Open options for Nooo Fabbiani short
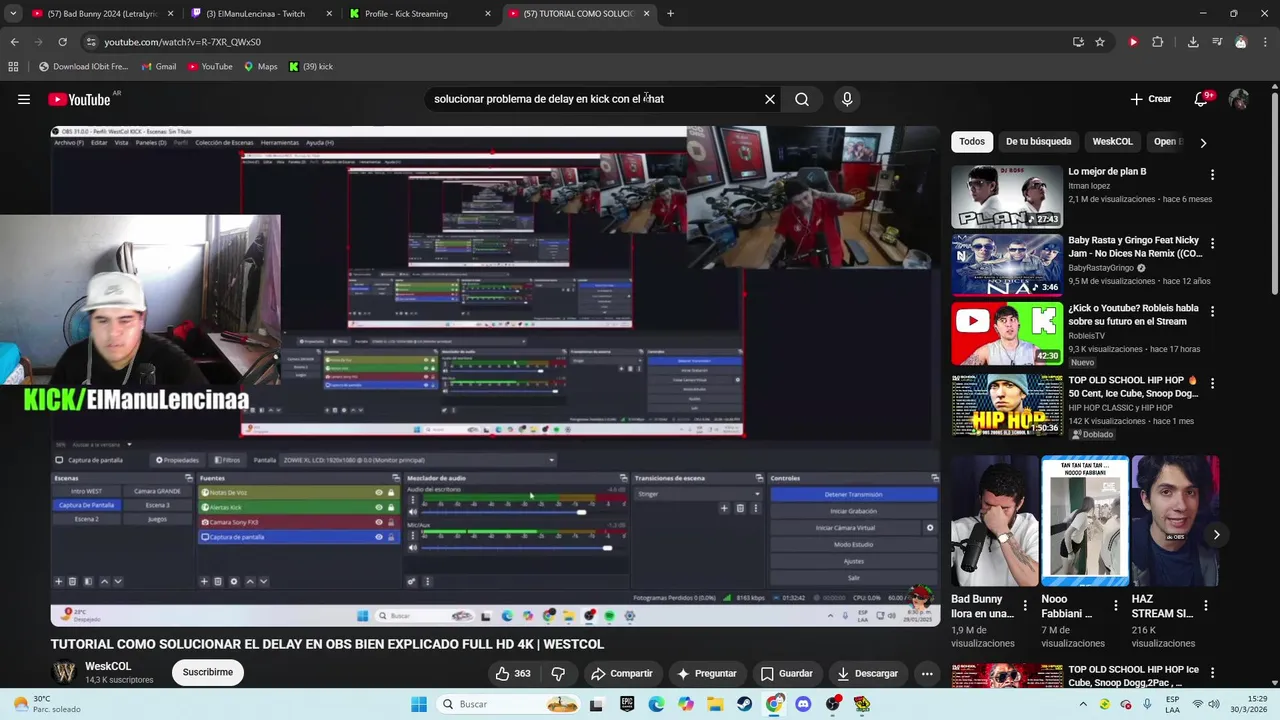 click(1115, 605)
